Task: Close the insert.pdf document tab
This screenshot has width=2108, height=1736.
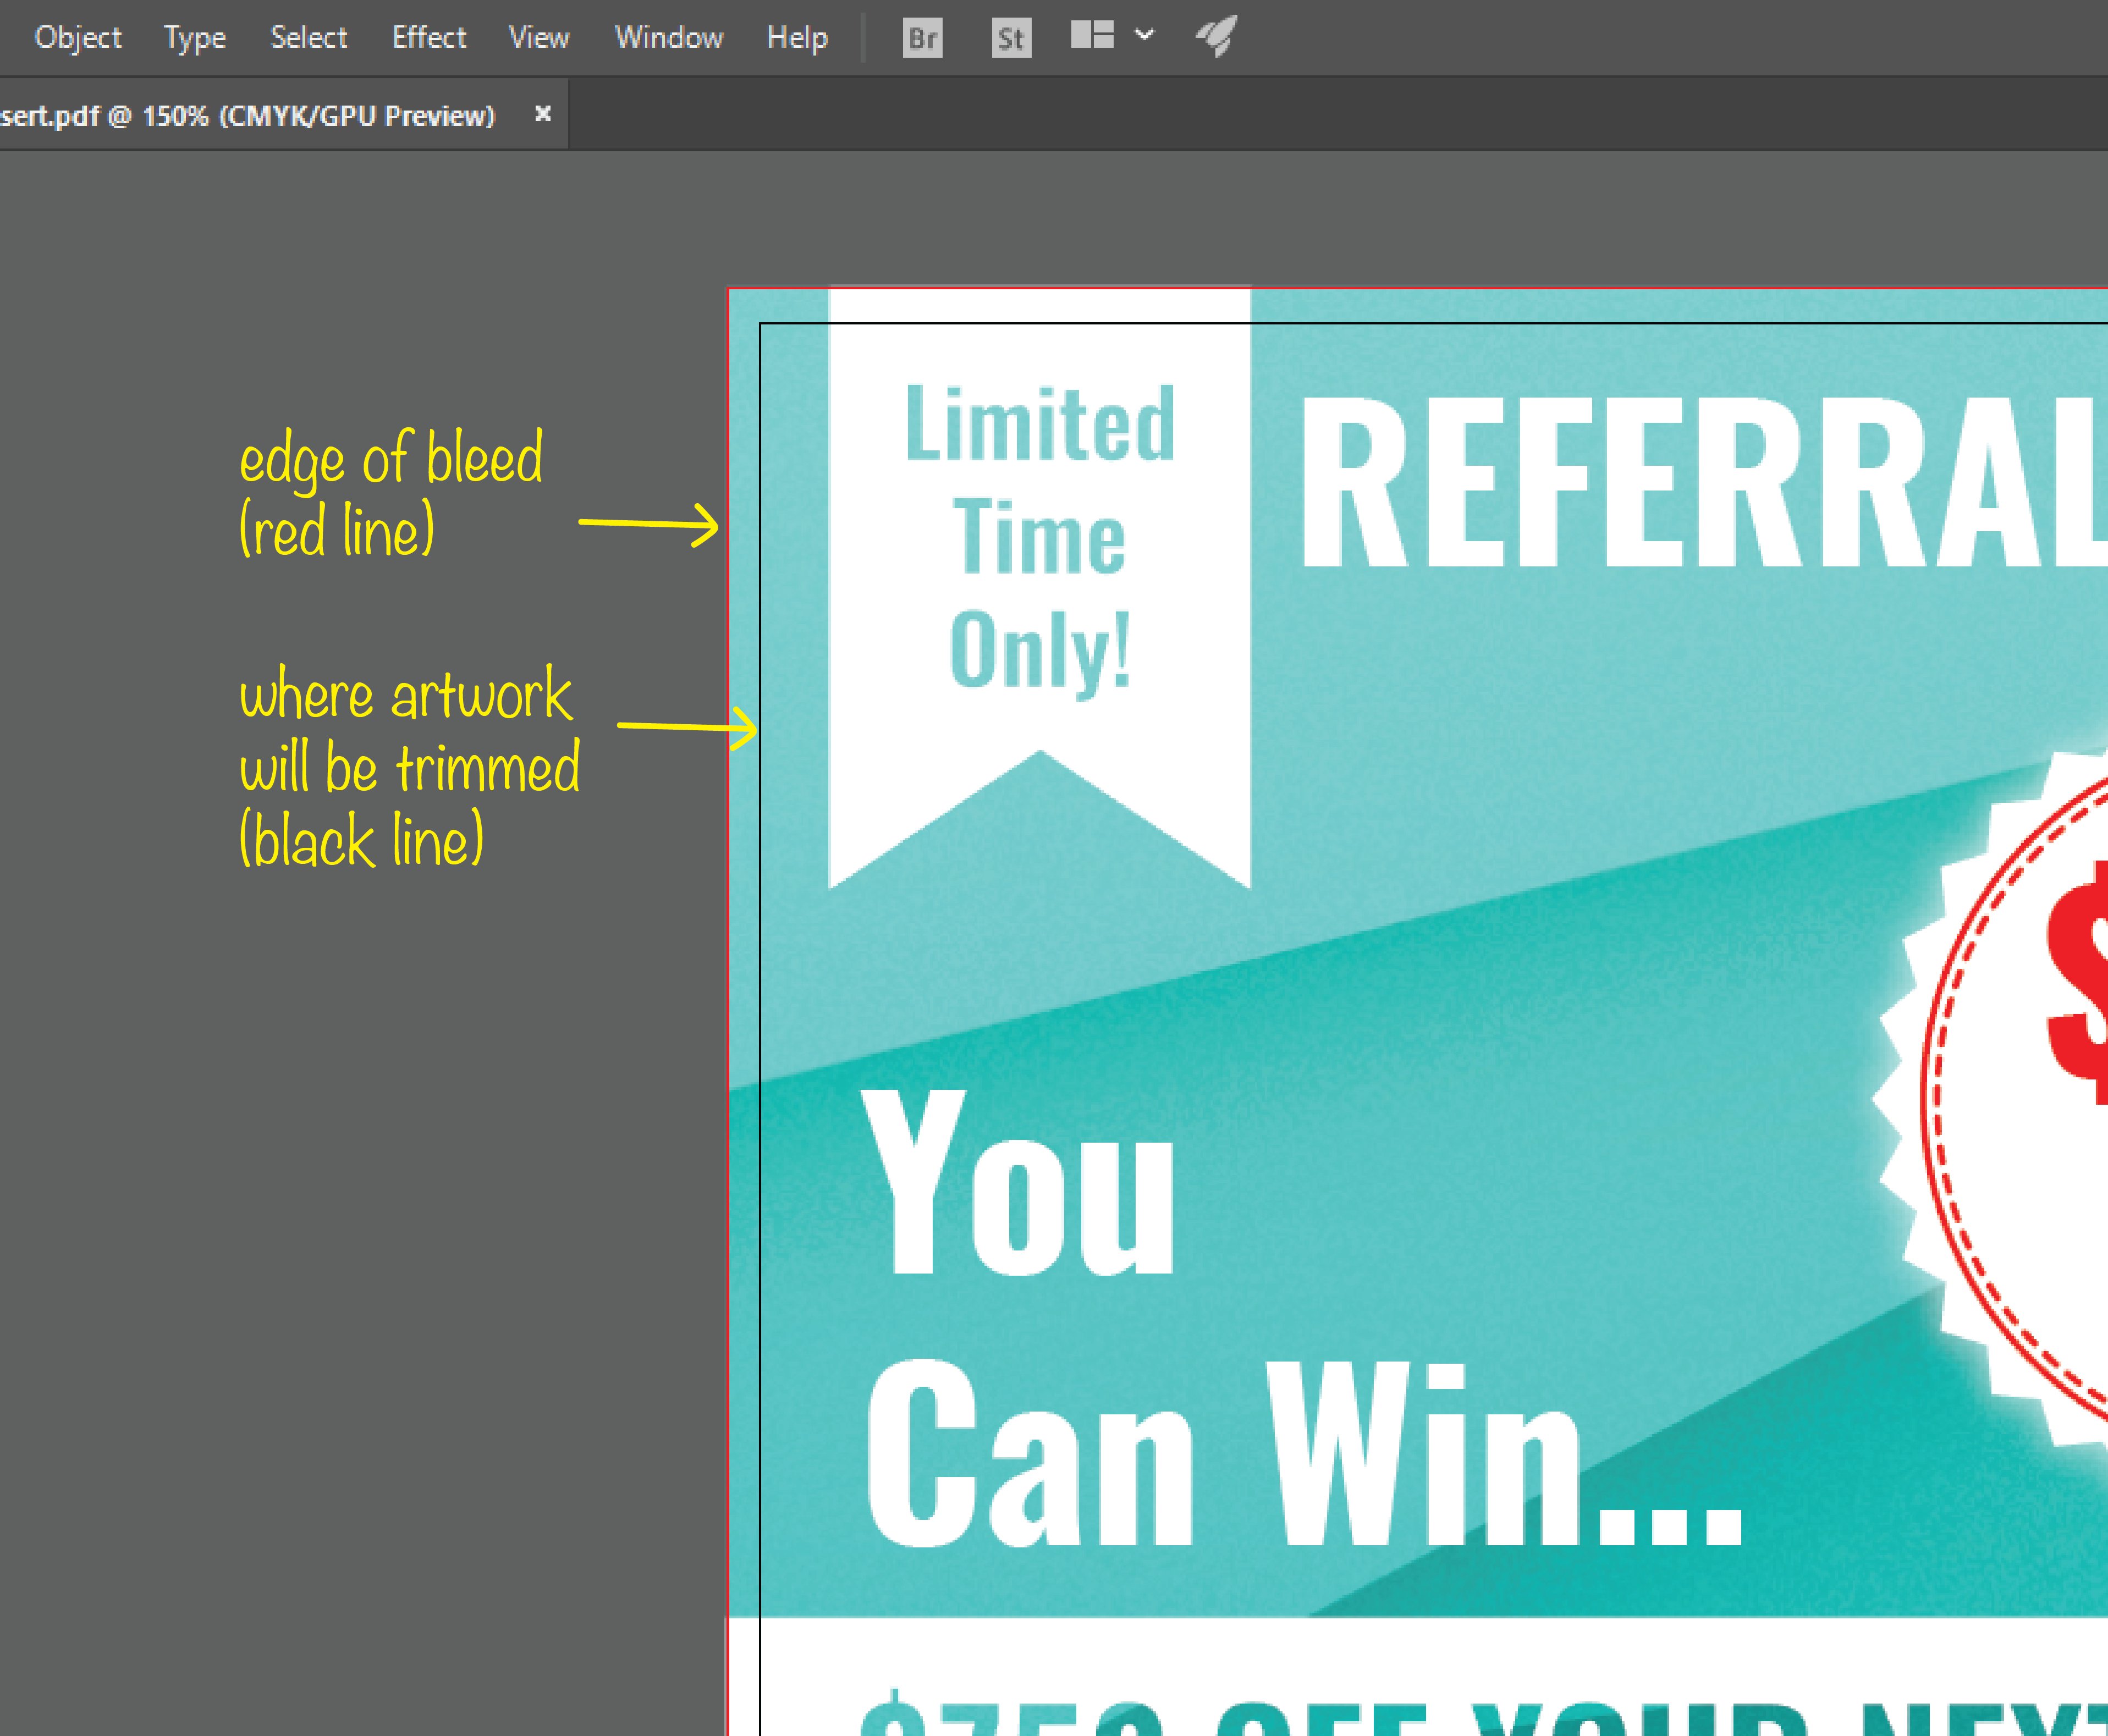Action: [x=542, y=114]
